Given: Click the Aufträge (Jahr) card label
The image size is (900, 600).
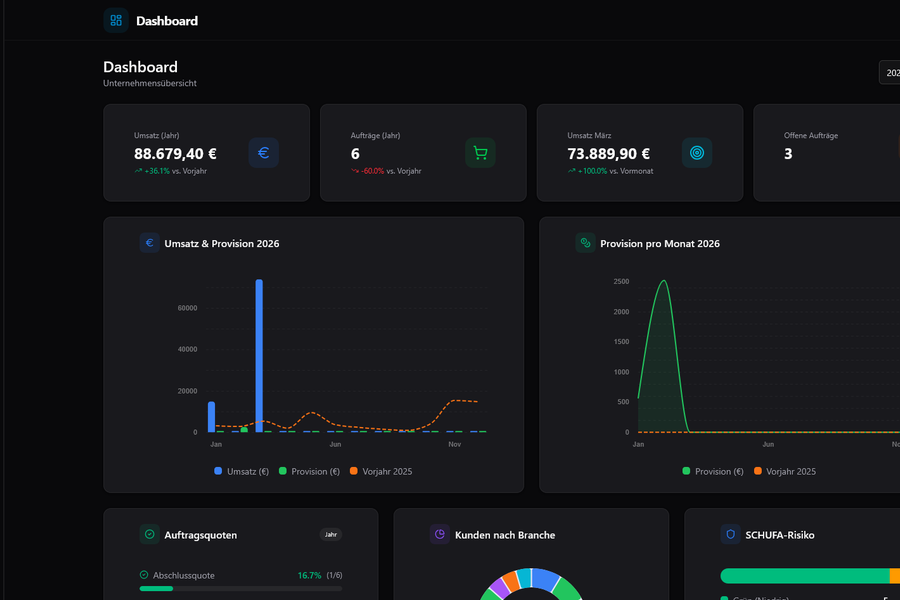Looking at the screenshot, I should click(375, 136).
